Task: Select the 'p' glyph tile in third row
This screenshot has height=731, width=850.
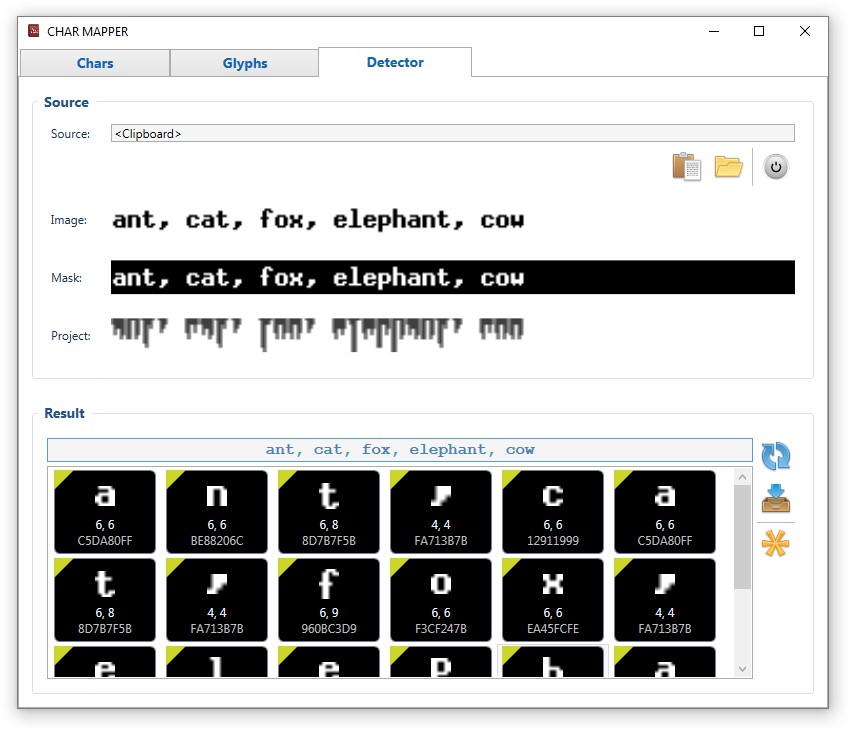Action: coord(441,662)
